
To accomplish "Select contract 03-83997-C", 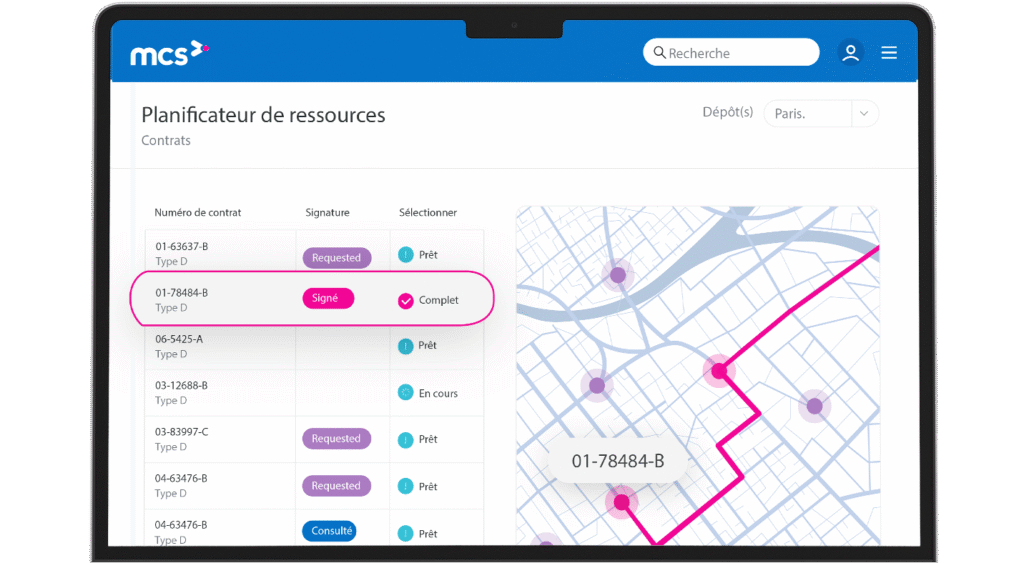I will click(182, 432).
